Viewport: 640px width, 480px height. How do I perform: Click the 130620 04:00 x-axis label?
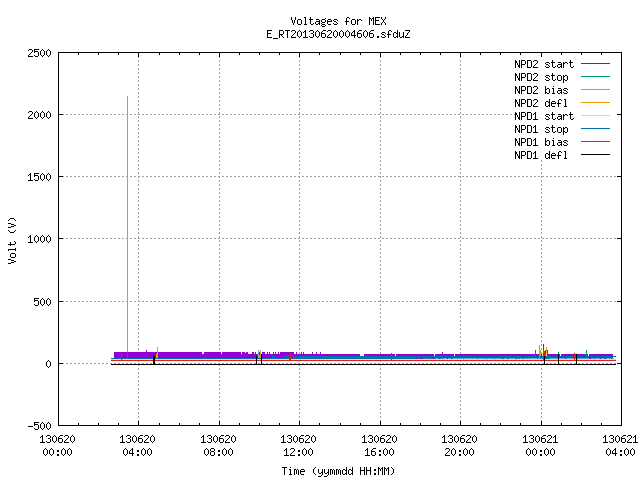tap(138, 446)
